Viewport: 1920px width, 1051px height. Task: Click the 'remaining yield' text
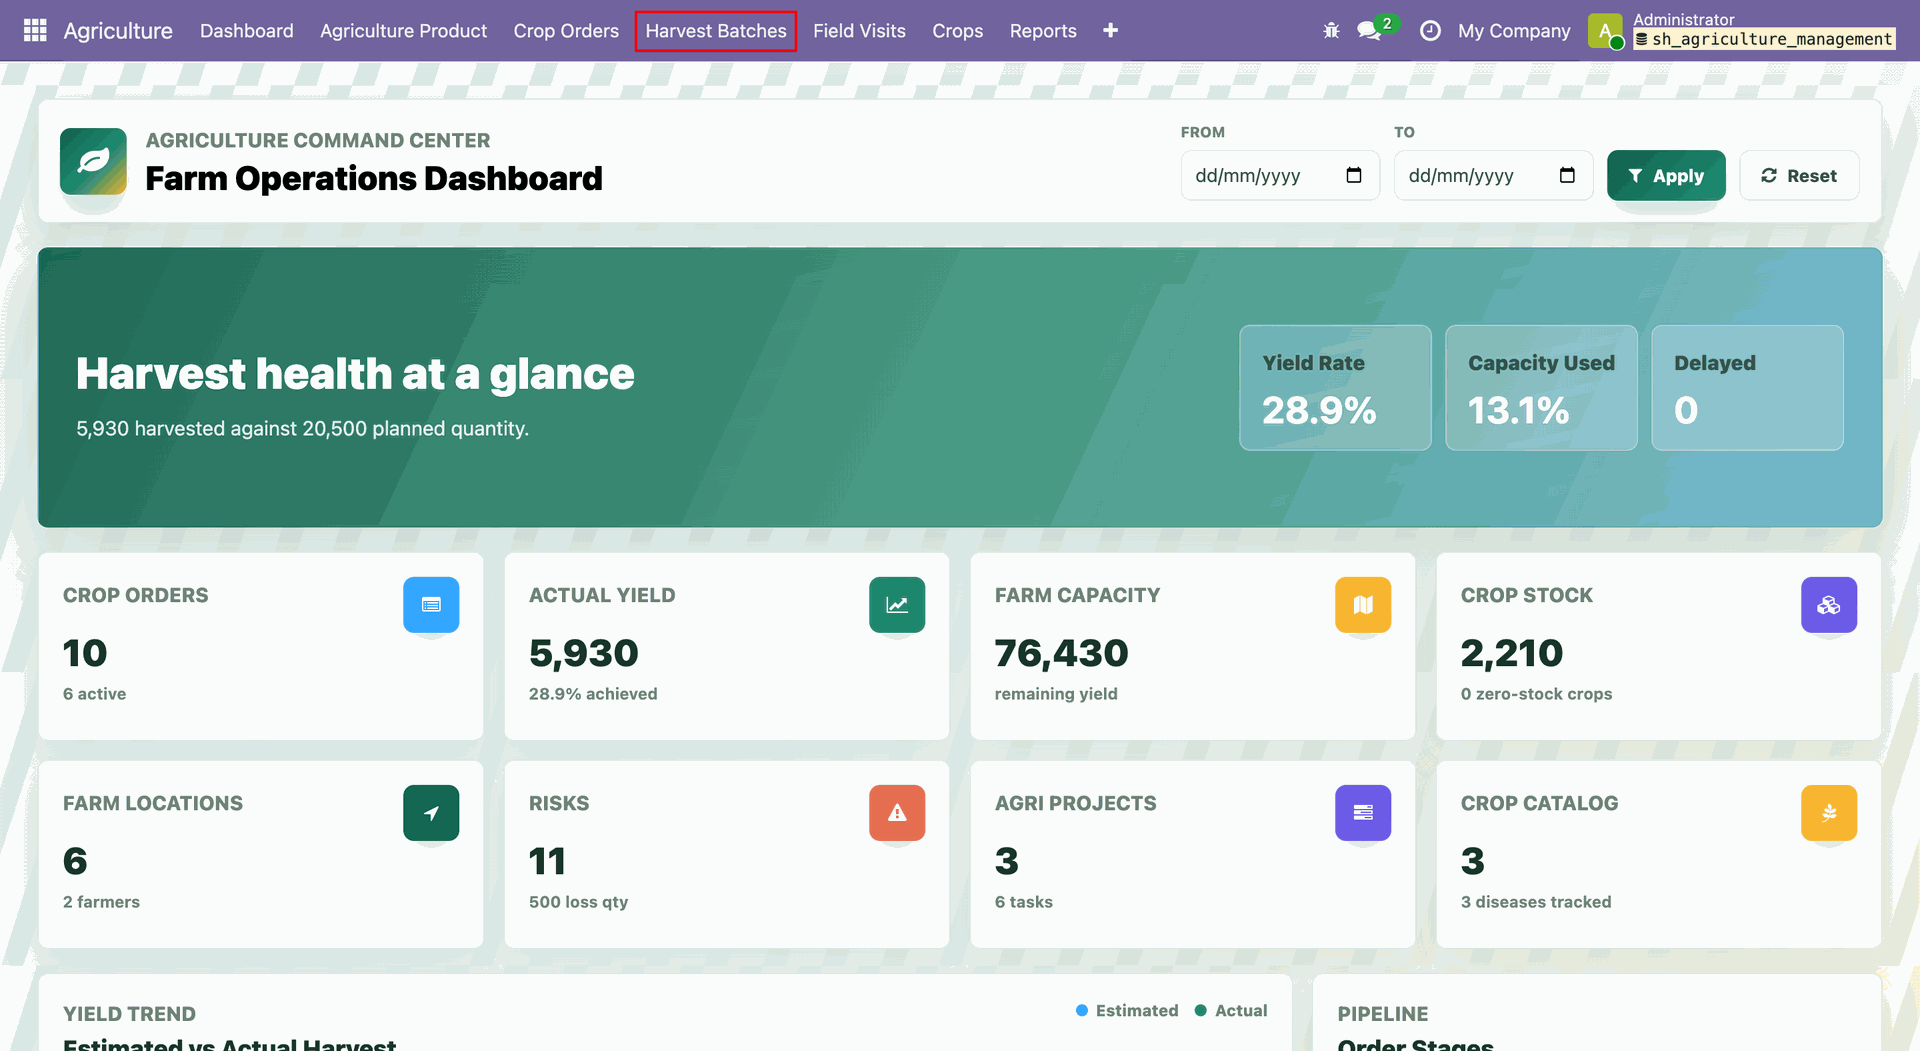point(1056,694)
